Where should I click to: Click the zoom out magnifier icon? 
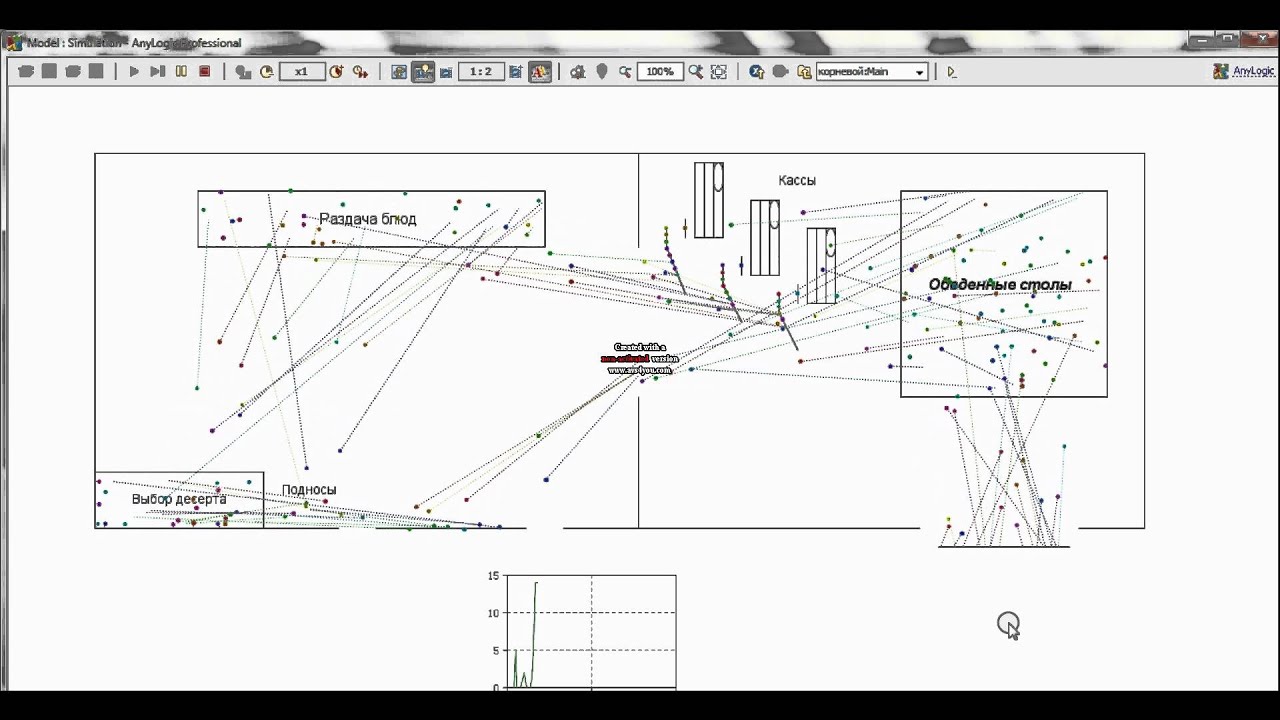(x=625, y=72)
